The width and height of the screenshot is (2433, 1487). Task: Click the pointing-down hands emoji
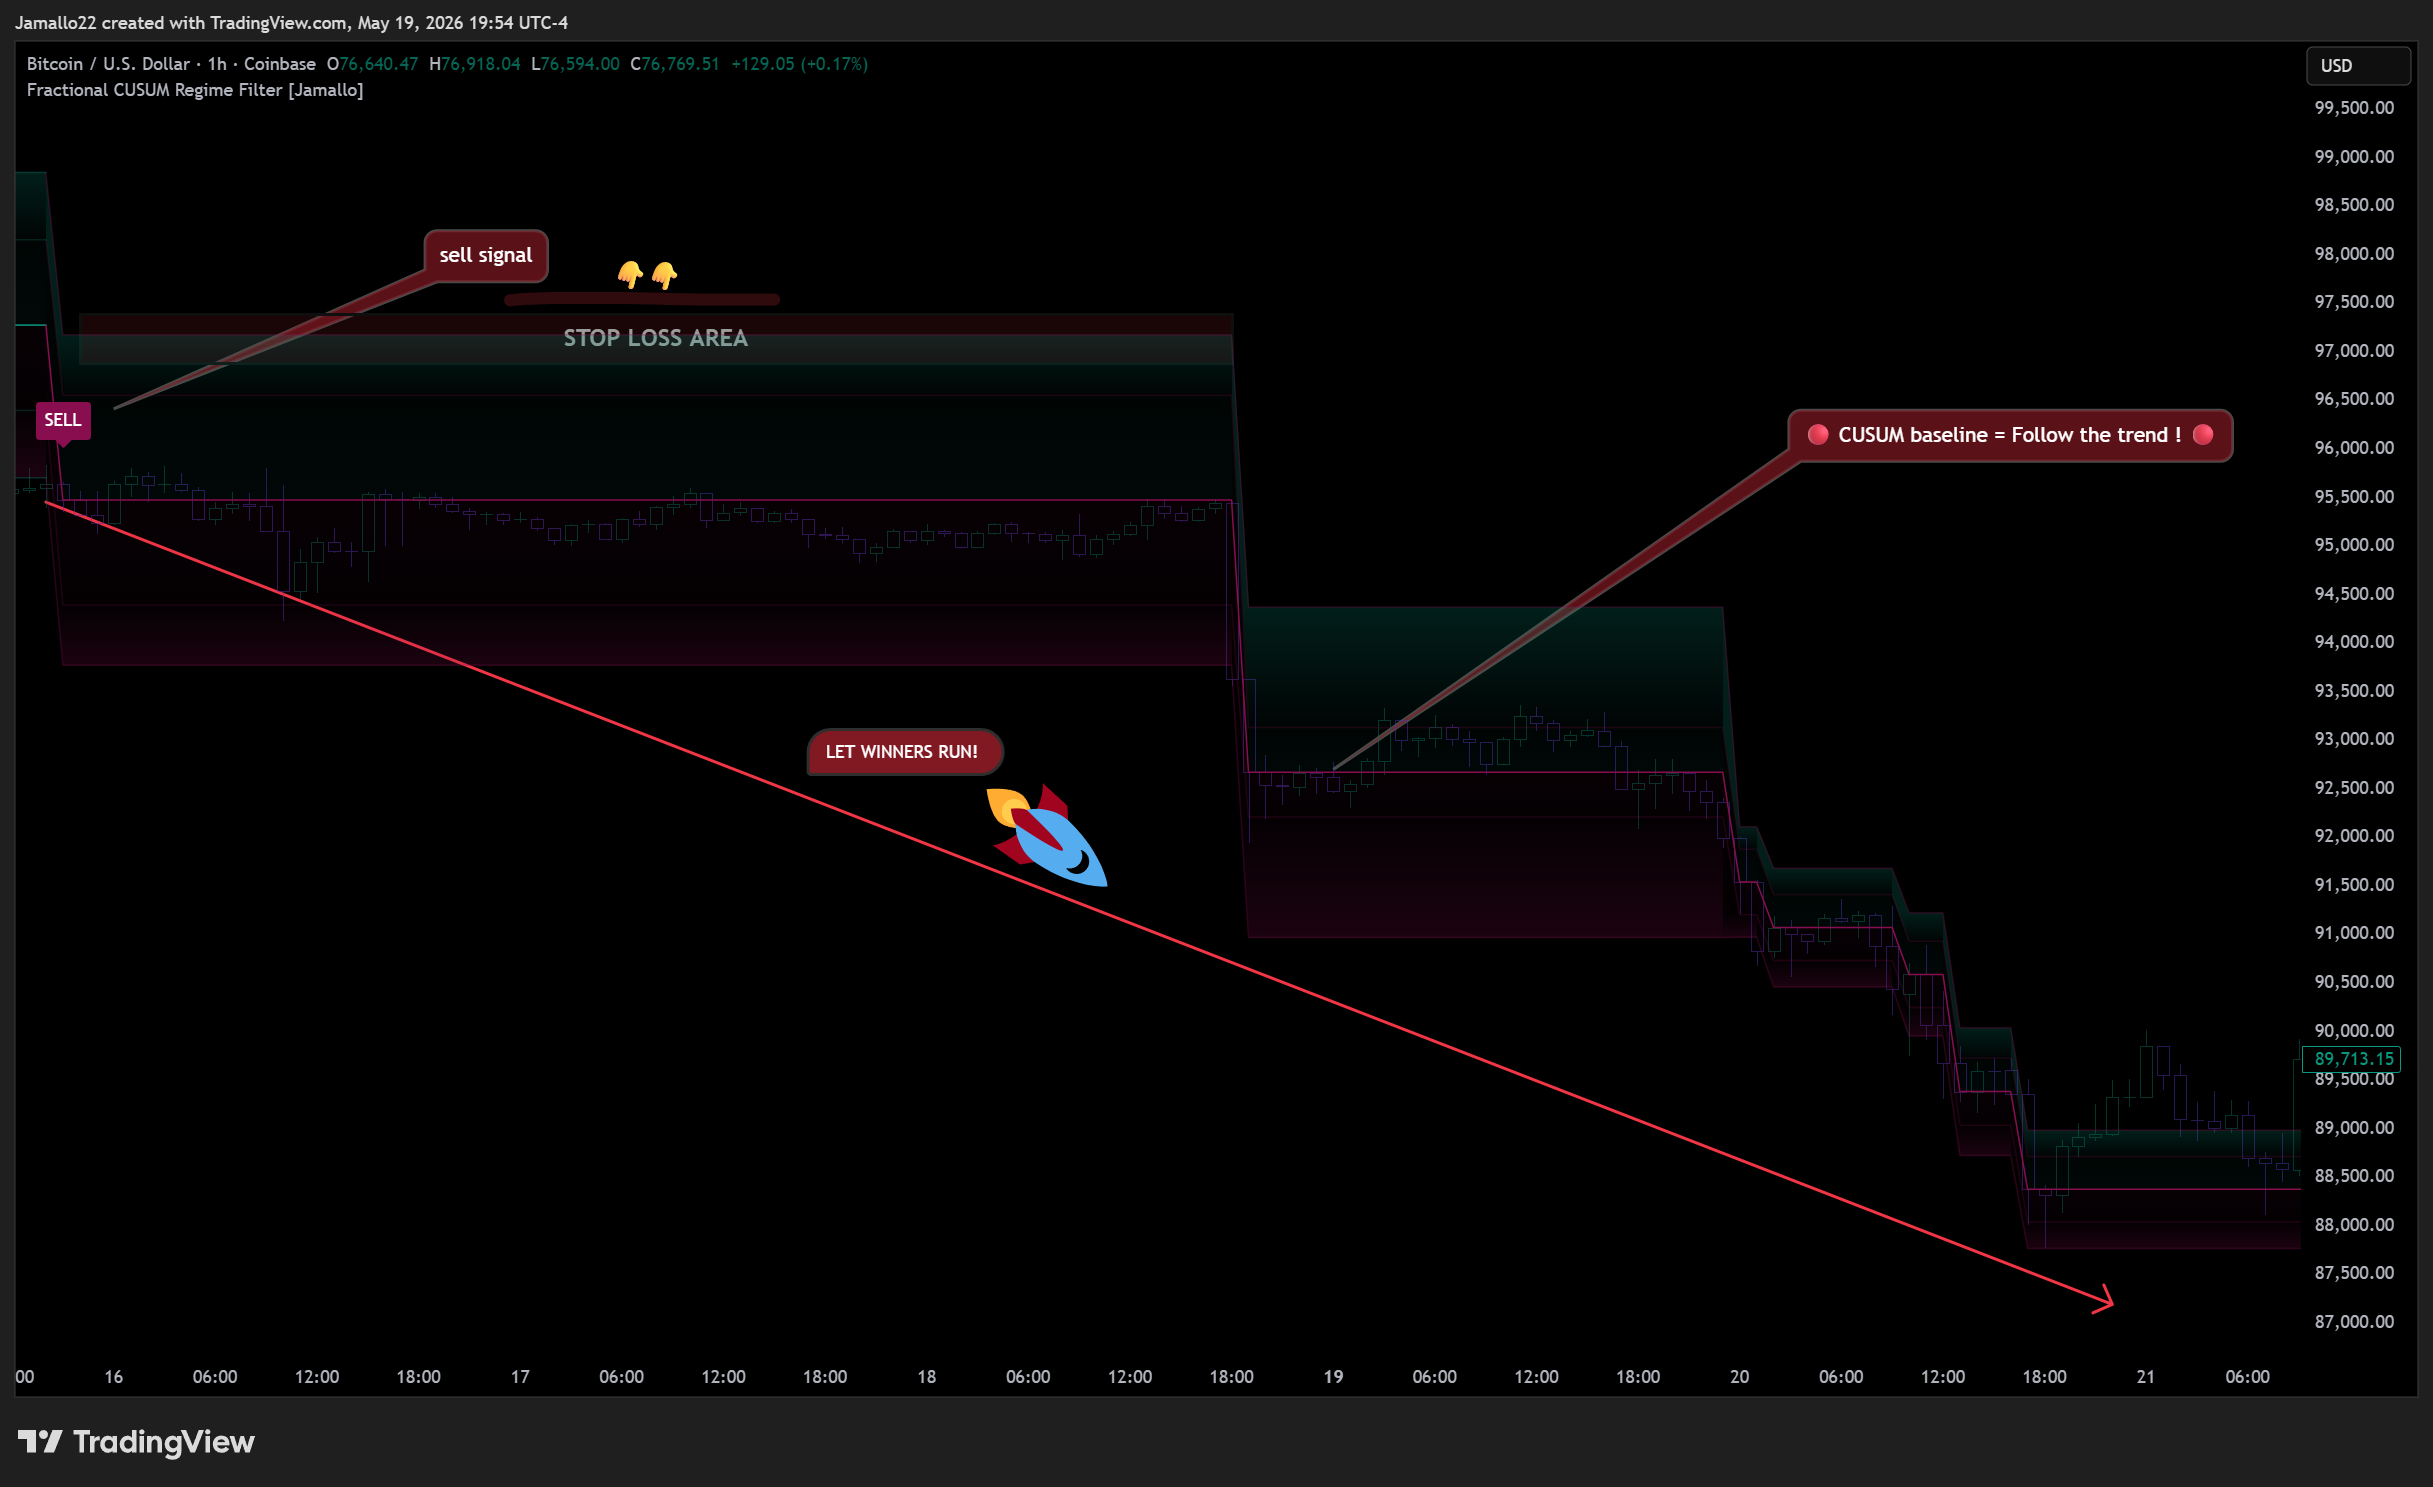[x=647, y=274]
